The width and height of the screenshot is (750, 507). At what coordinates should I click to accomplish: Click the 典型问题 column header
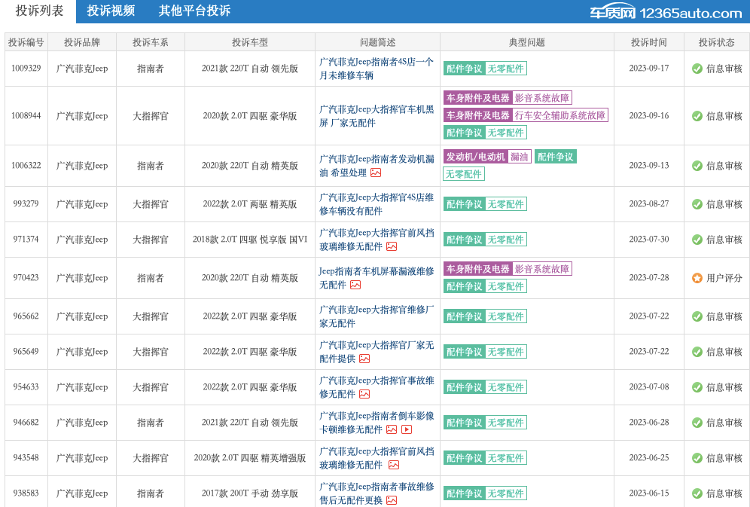pyautogui.click(x=527, y=42)
